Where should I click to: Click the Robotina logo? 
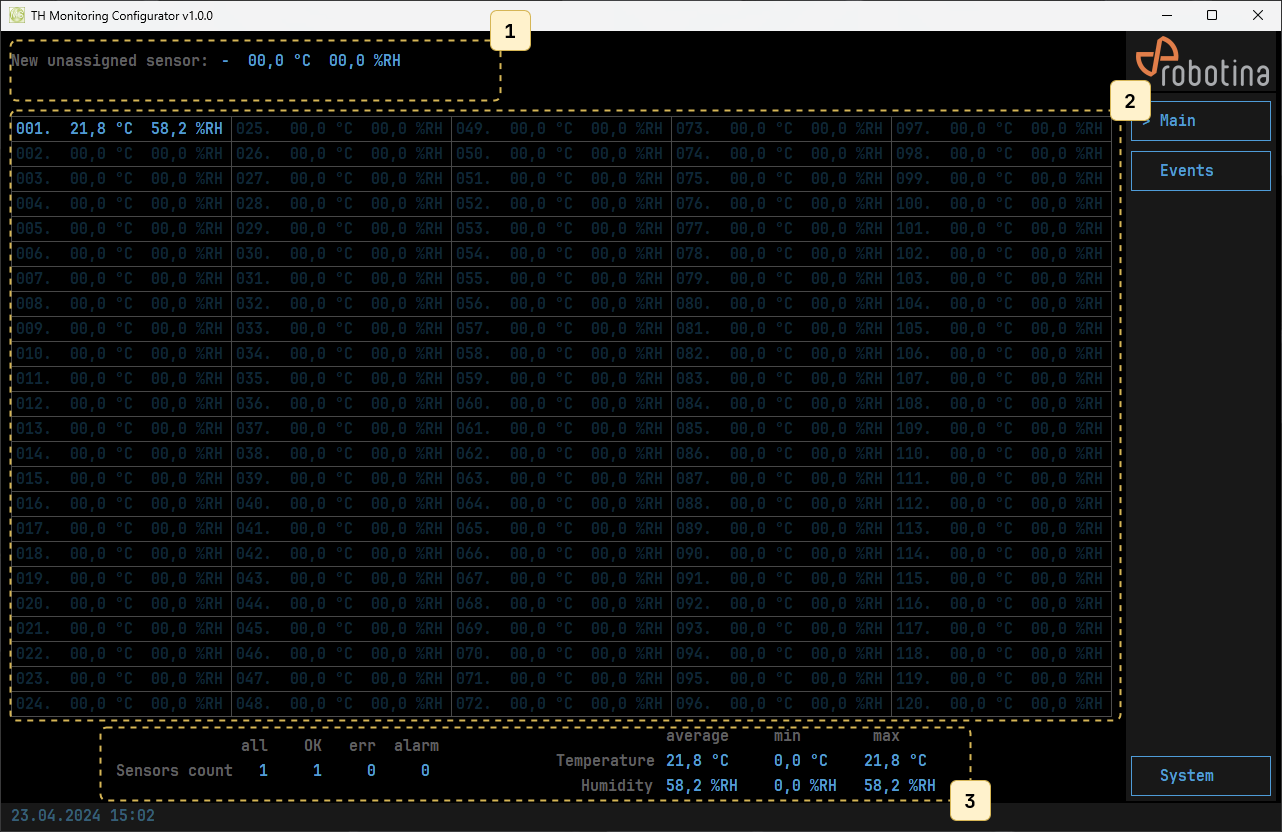tap(1203, 62)
